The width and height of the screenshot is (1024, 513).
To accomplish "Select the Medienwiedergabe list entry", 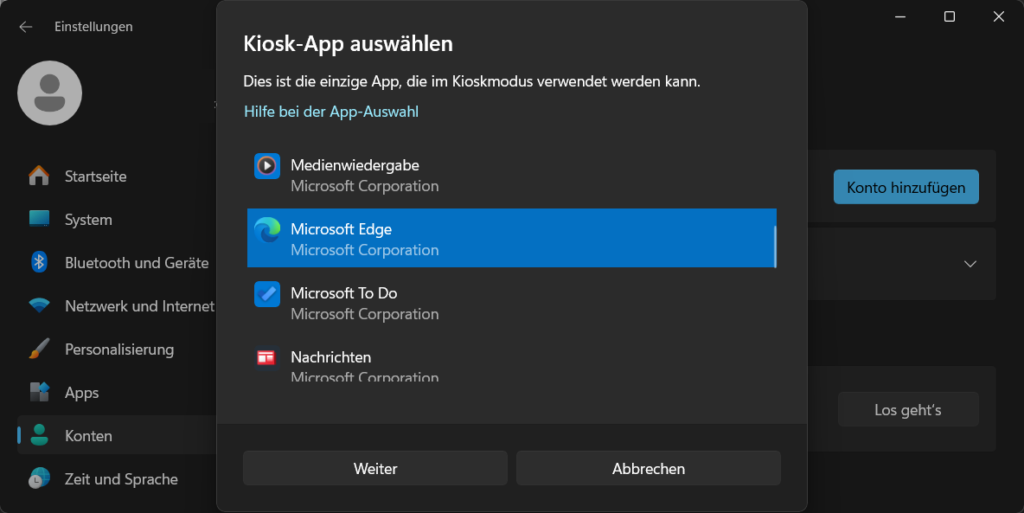I will click(511, 176).
